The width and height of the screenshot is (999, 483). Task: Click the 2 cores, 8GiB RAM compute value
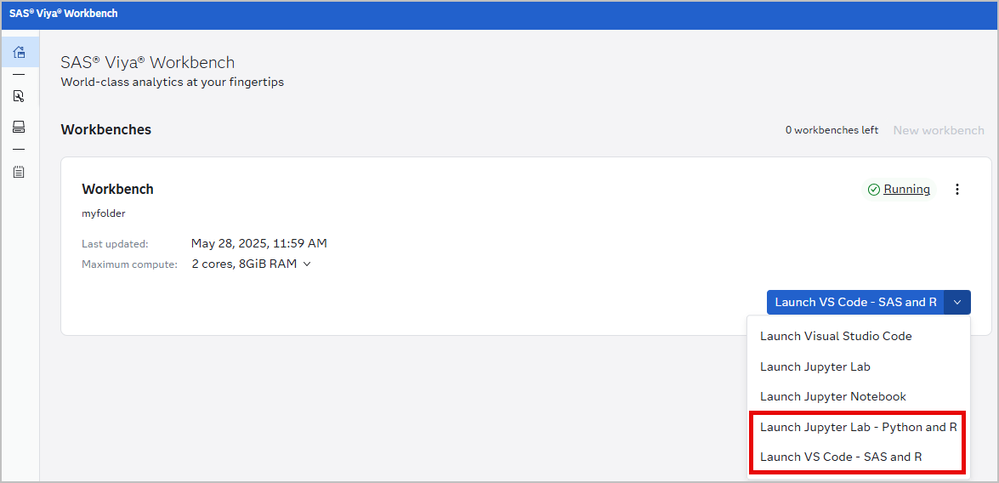coord(244,264)
